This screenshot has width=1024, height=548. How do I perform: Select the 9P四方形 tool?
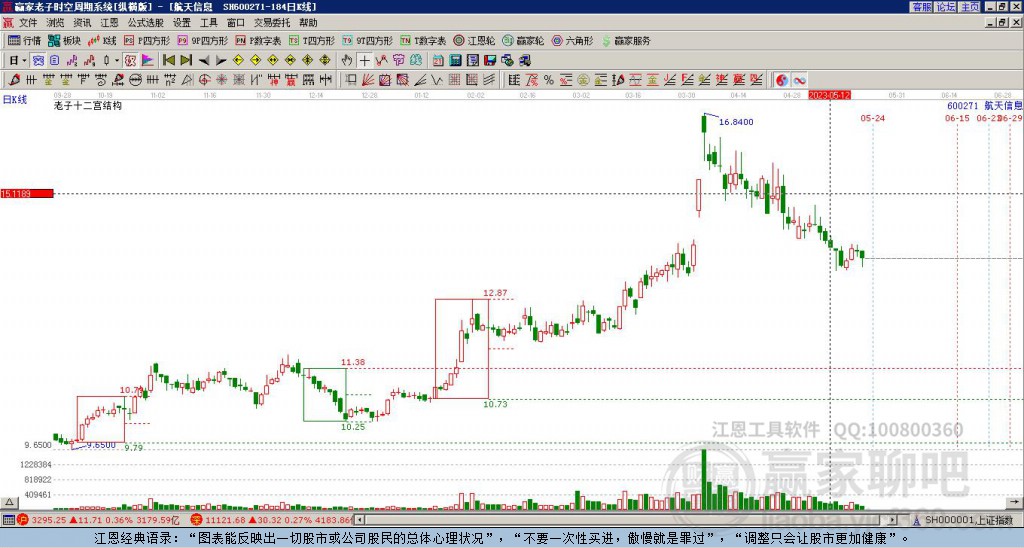tap(202, 40)
